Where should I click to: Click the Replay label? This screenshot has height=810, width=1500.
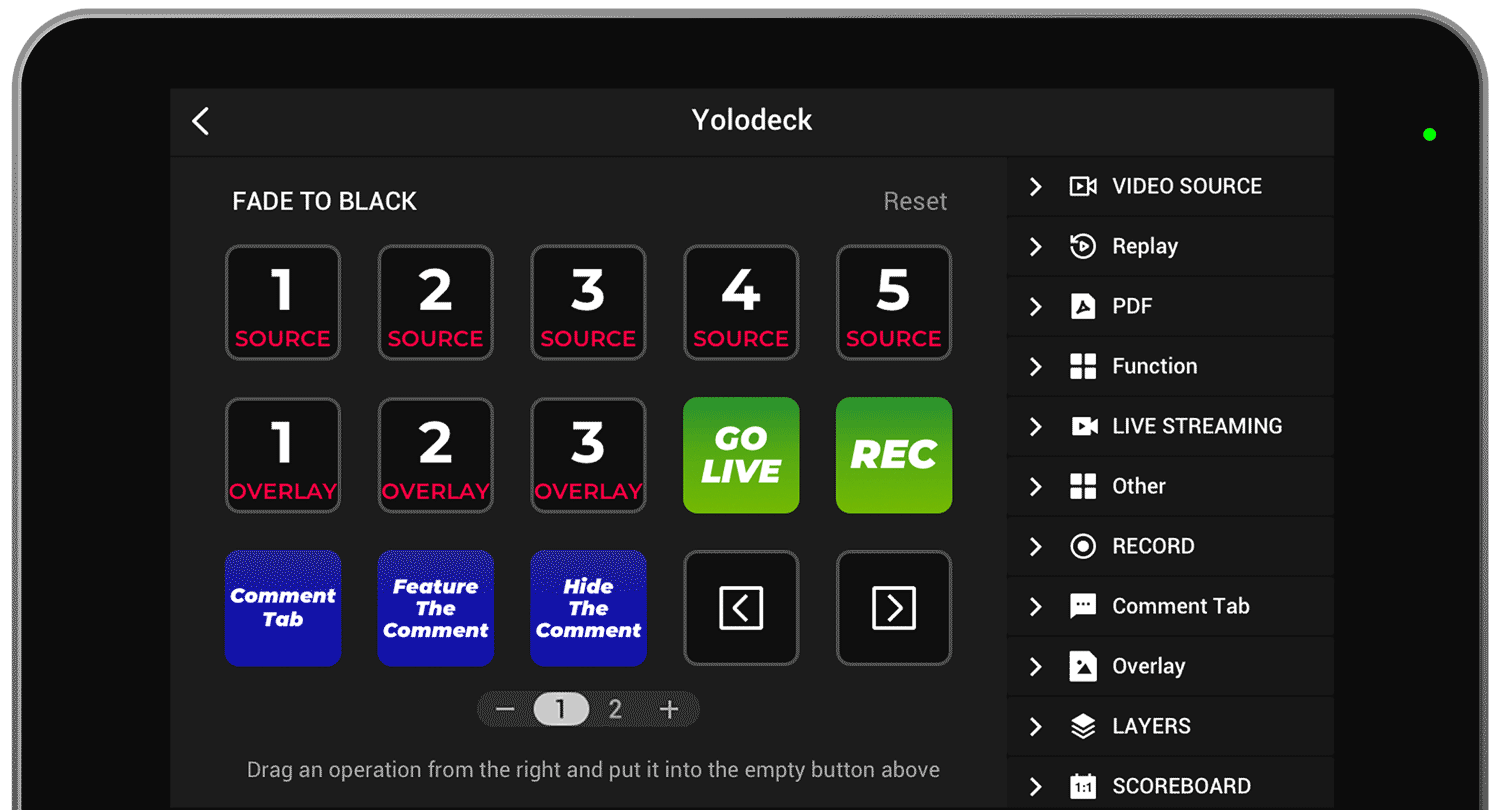tap(1145, 246)
